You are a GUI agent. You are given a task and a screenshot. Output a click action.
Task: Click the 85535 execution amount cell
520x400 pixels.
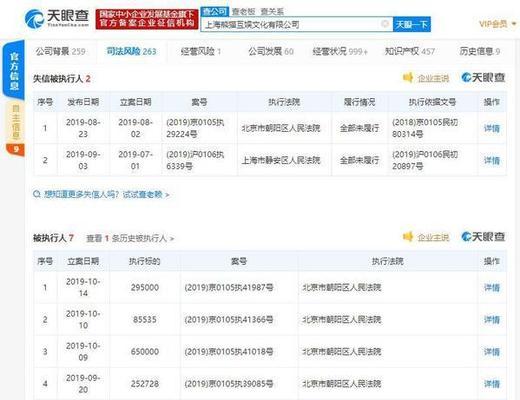point(145,319)
